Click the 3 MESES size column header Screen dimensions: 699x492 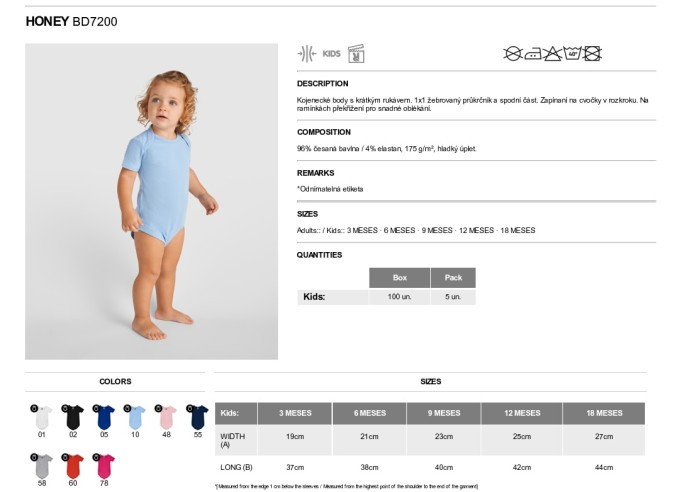(x=295, y=413)
